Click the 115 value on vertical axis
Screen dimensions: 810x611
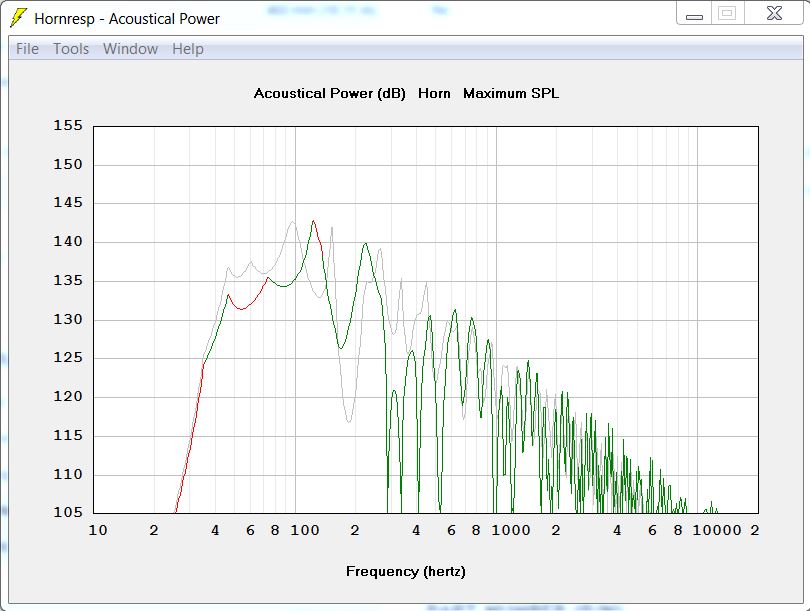[x=68, y=435]
